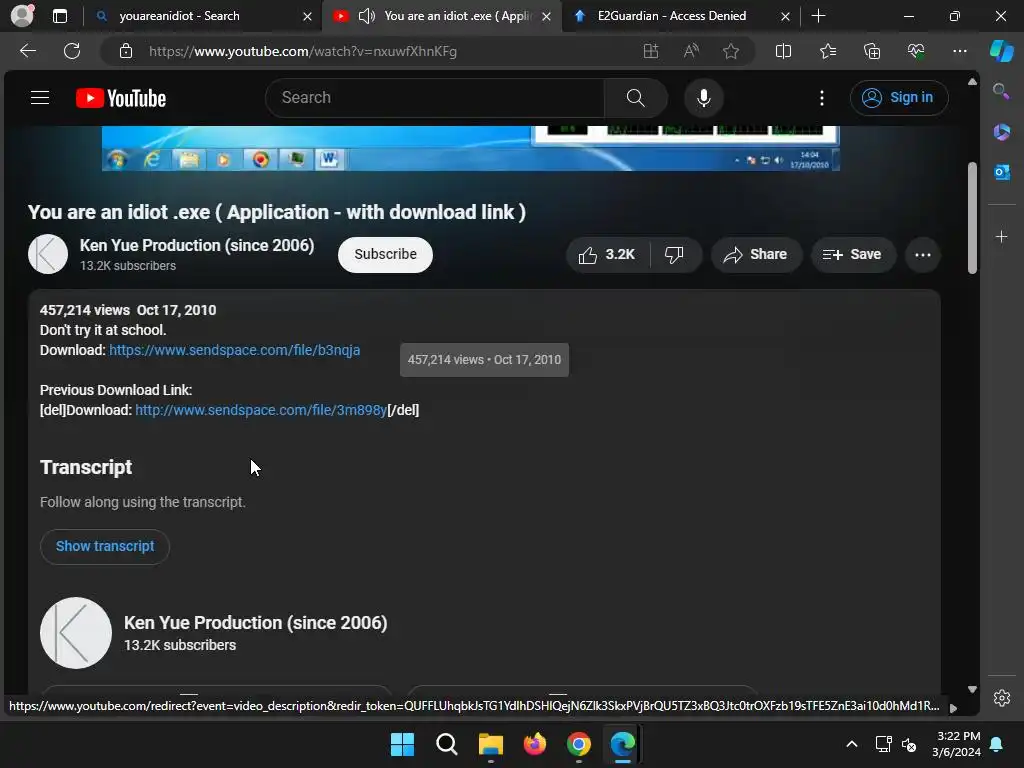Close the youareanidiot Search tab
1024x768 pixels.
307,16
